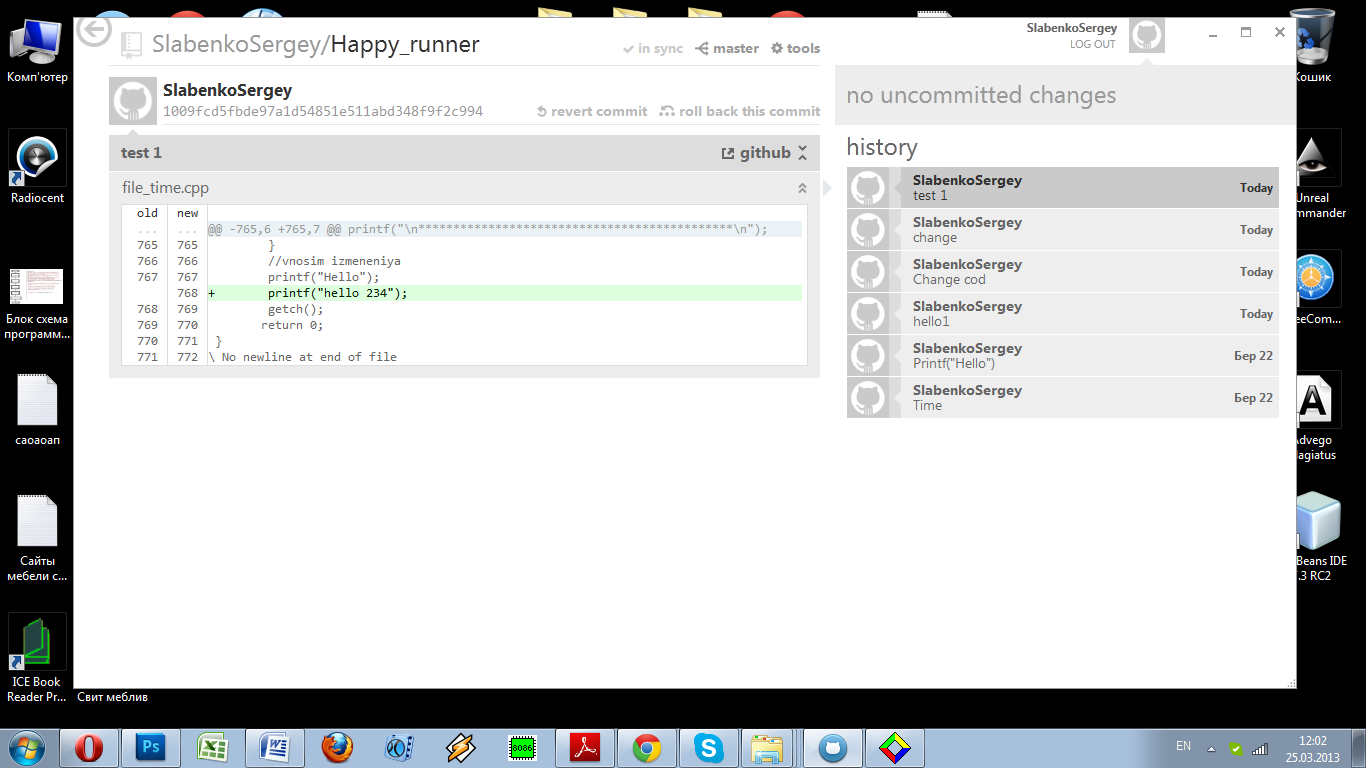Open the master branch dropdown
The height and width of the screenshot is (768, 1366).
[x=727, y=48]
